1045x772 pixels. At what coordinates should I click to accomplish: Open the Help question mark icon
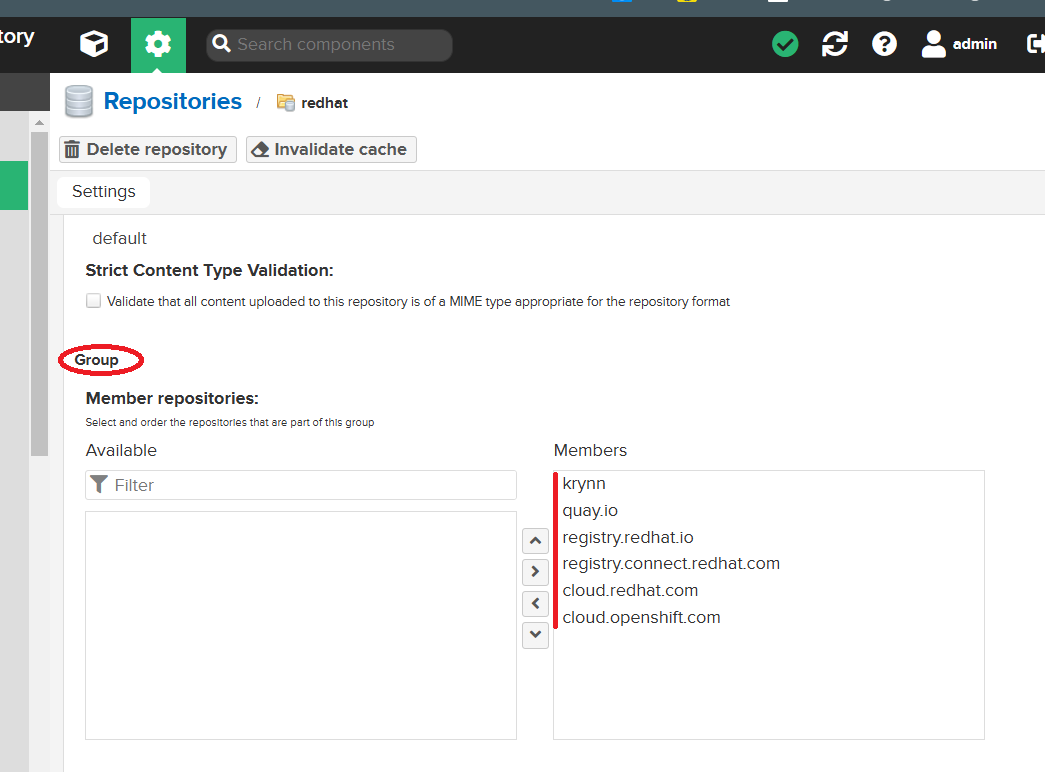click(884, 44)
